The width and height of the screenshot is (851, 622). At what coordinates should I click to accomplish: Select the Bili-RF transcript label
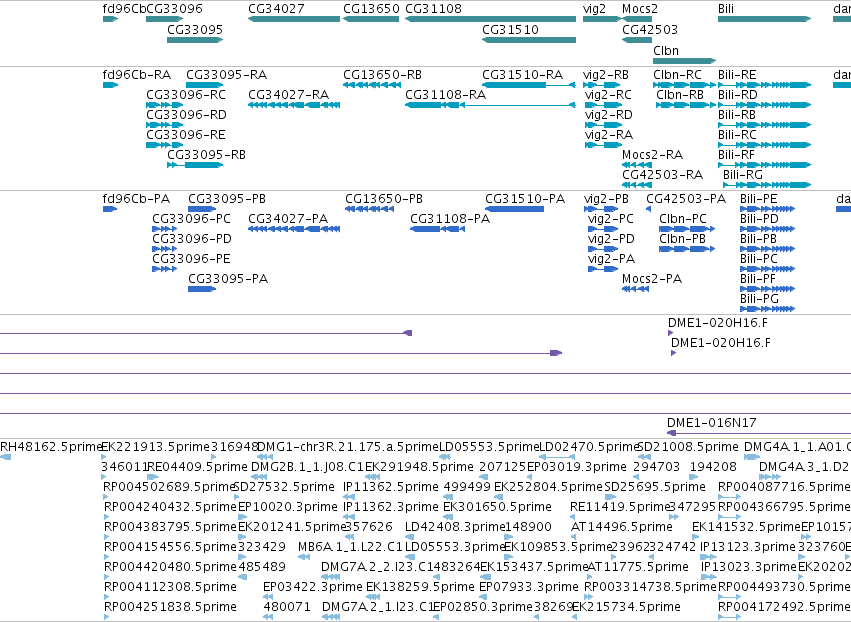tap(736, 155)
